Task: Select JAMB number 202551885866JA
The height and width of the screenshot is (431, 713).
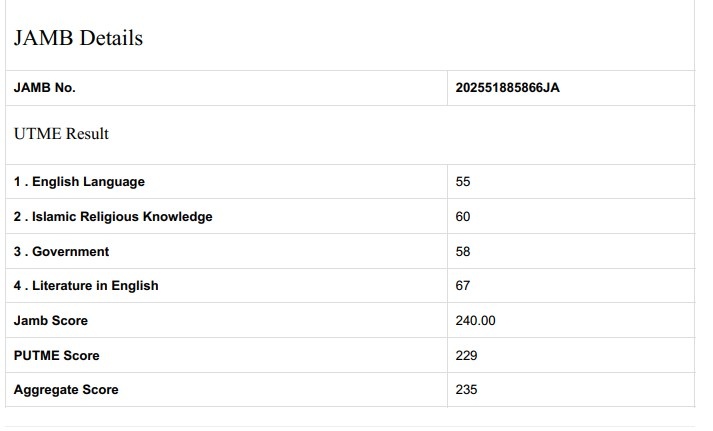Action: click(x=507, y=88)
